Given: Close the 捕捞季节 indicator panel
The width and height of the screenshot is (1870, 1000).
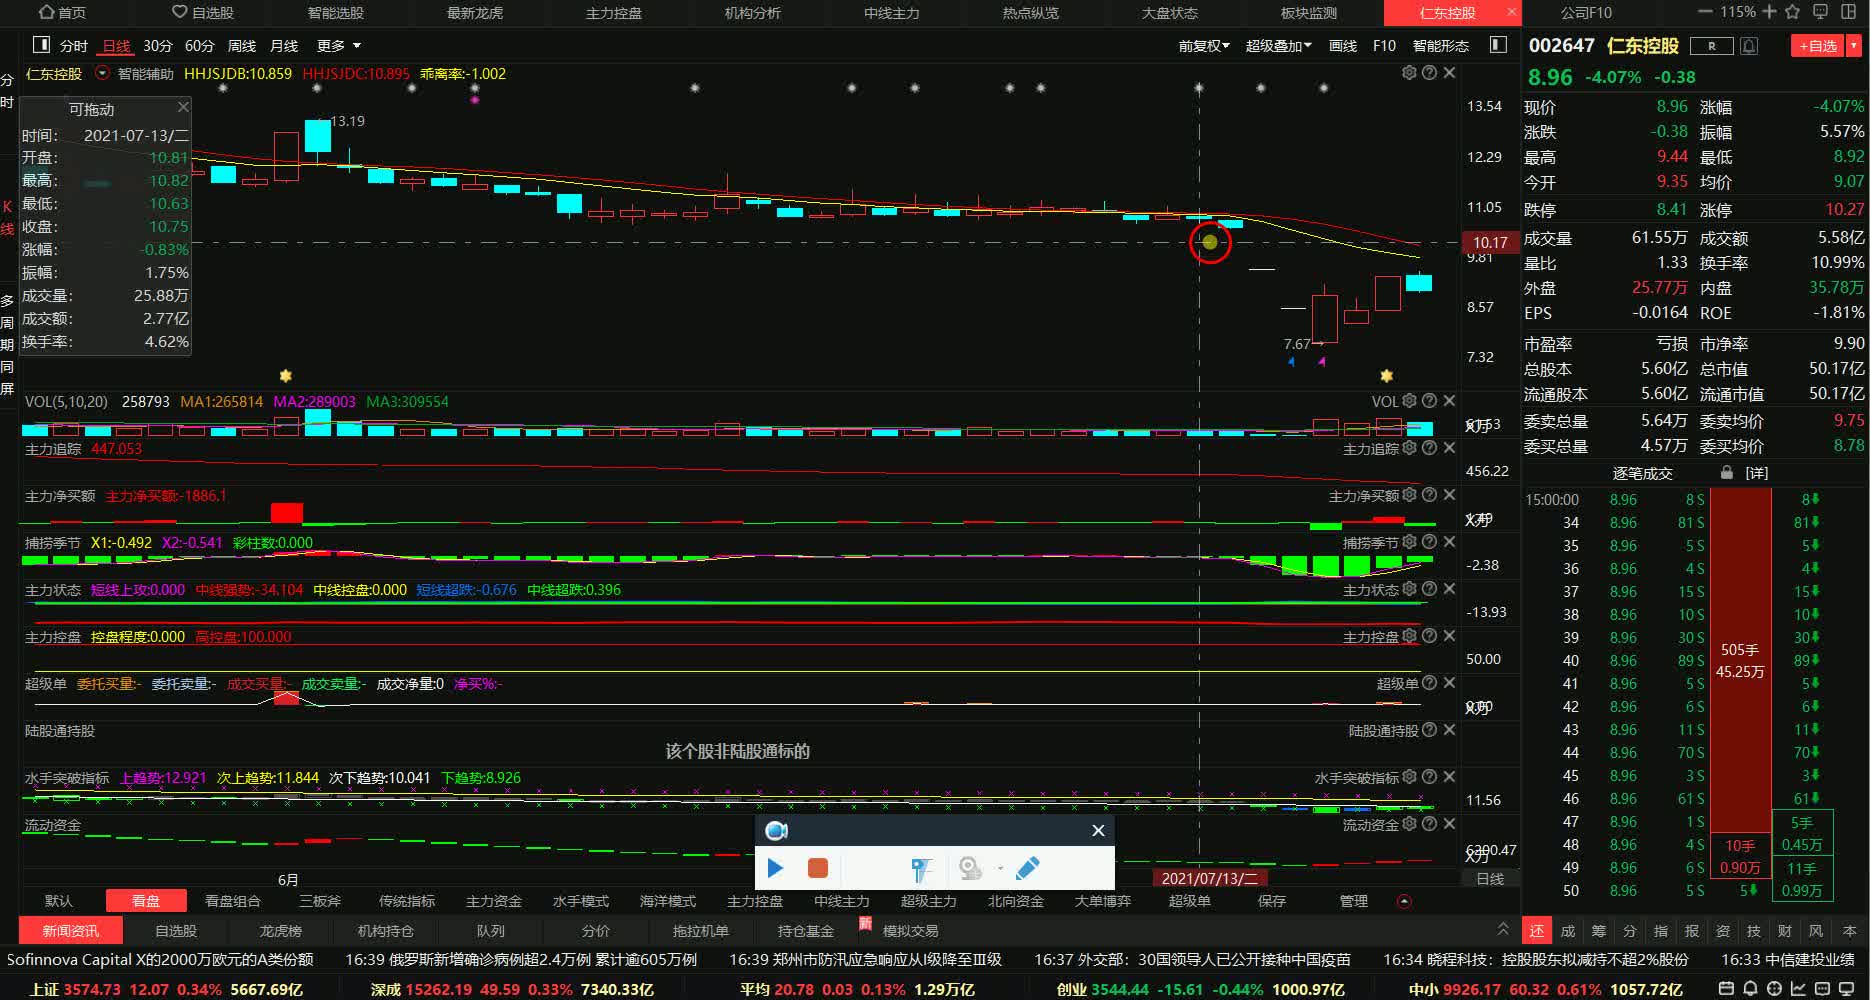Looking at the screenshot, I should tap(1449, 542).
